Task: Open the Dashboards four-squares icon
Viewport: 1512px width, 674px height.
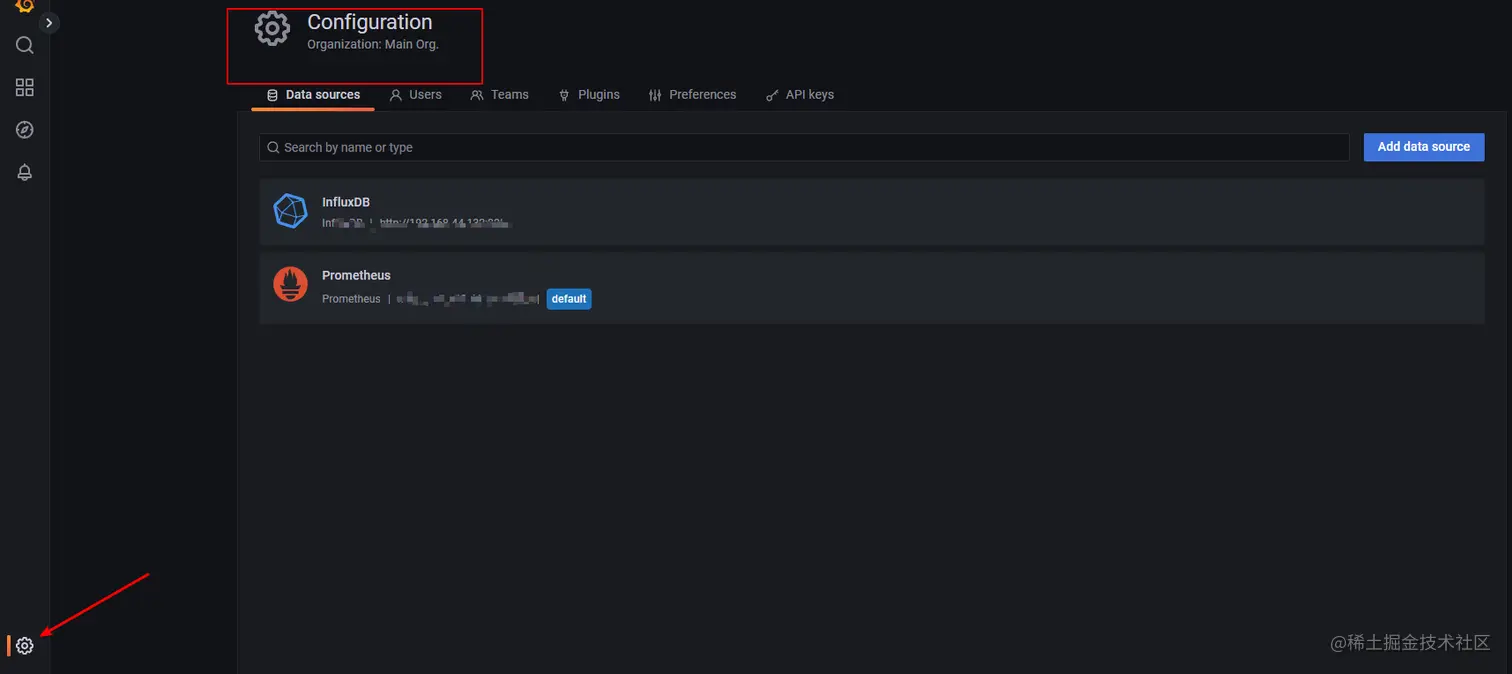Action: coord(25,88)
